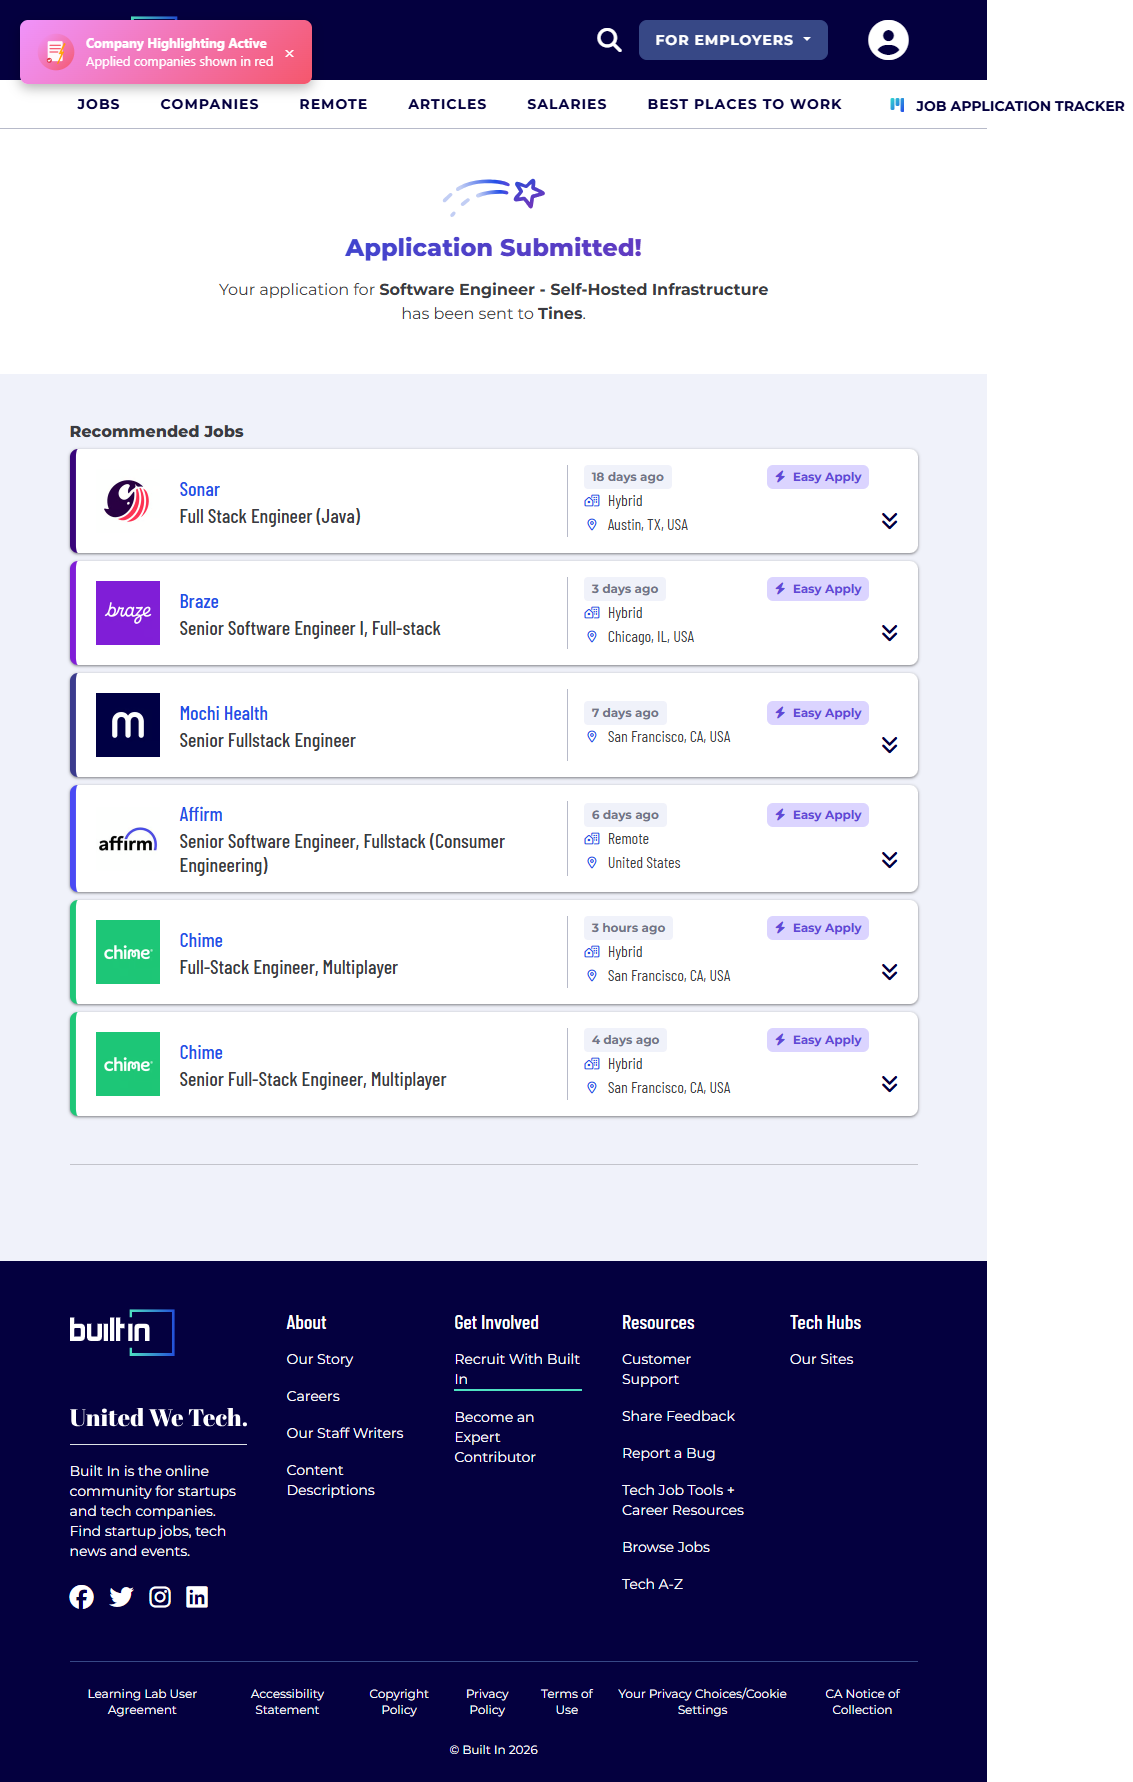Image resolution: width=1133 pixels, height=1782 pixels.
Task: Expand the Affirm job listing details
Action: tap(889, 860)
